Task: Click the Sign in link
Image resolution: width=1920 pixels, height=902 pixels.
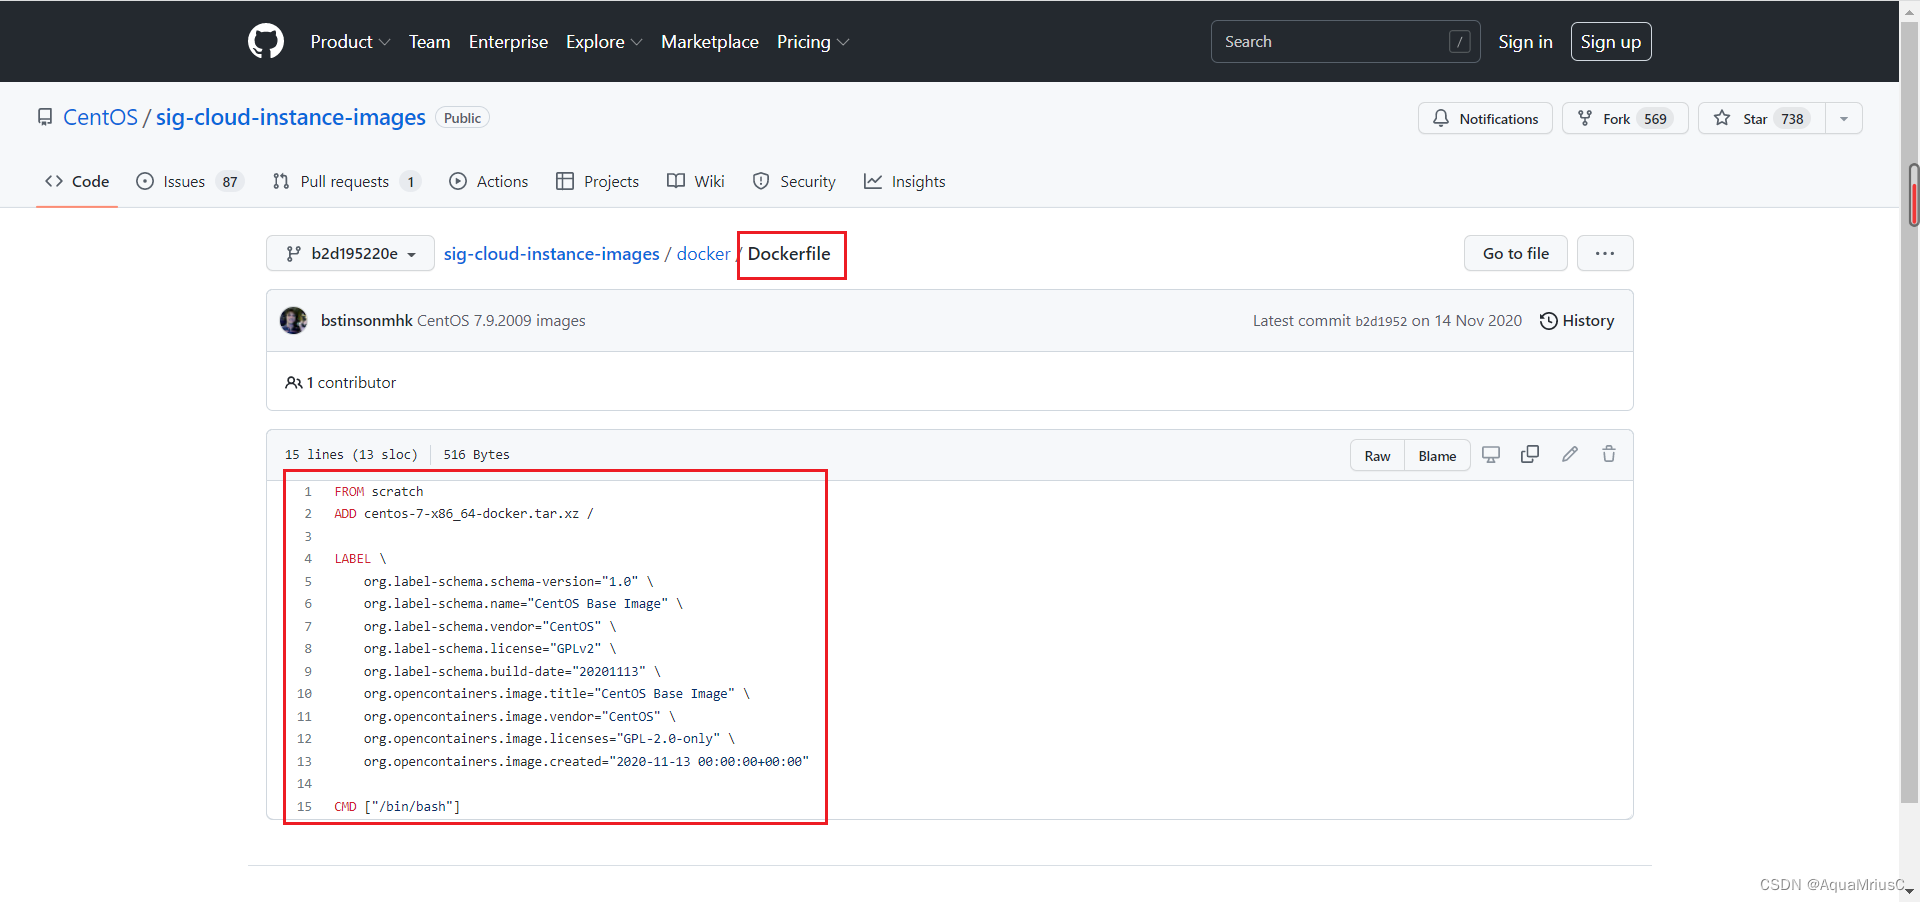Action: tap(1525, 42)
